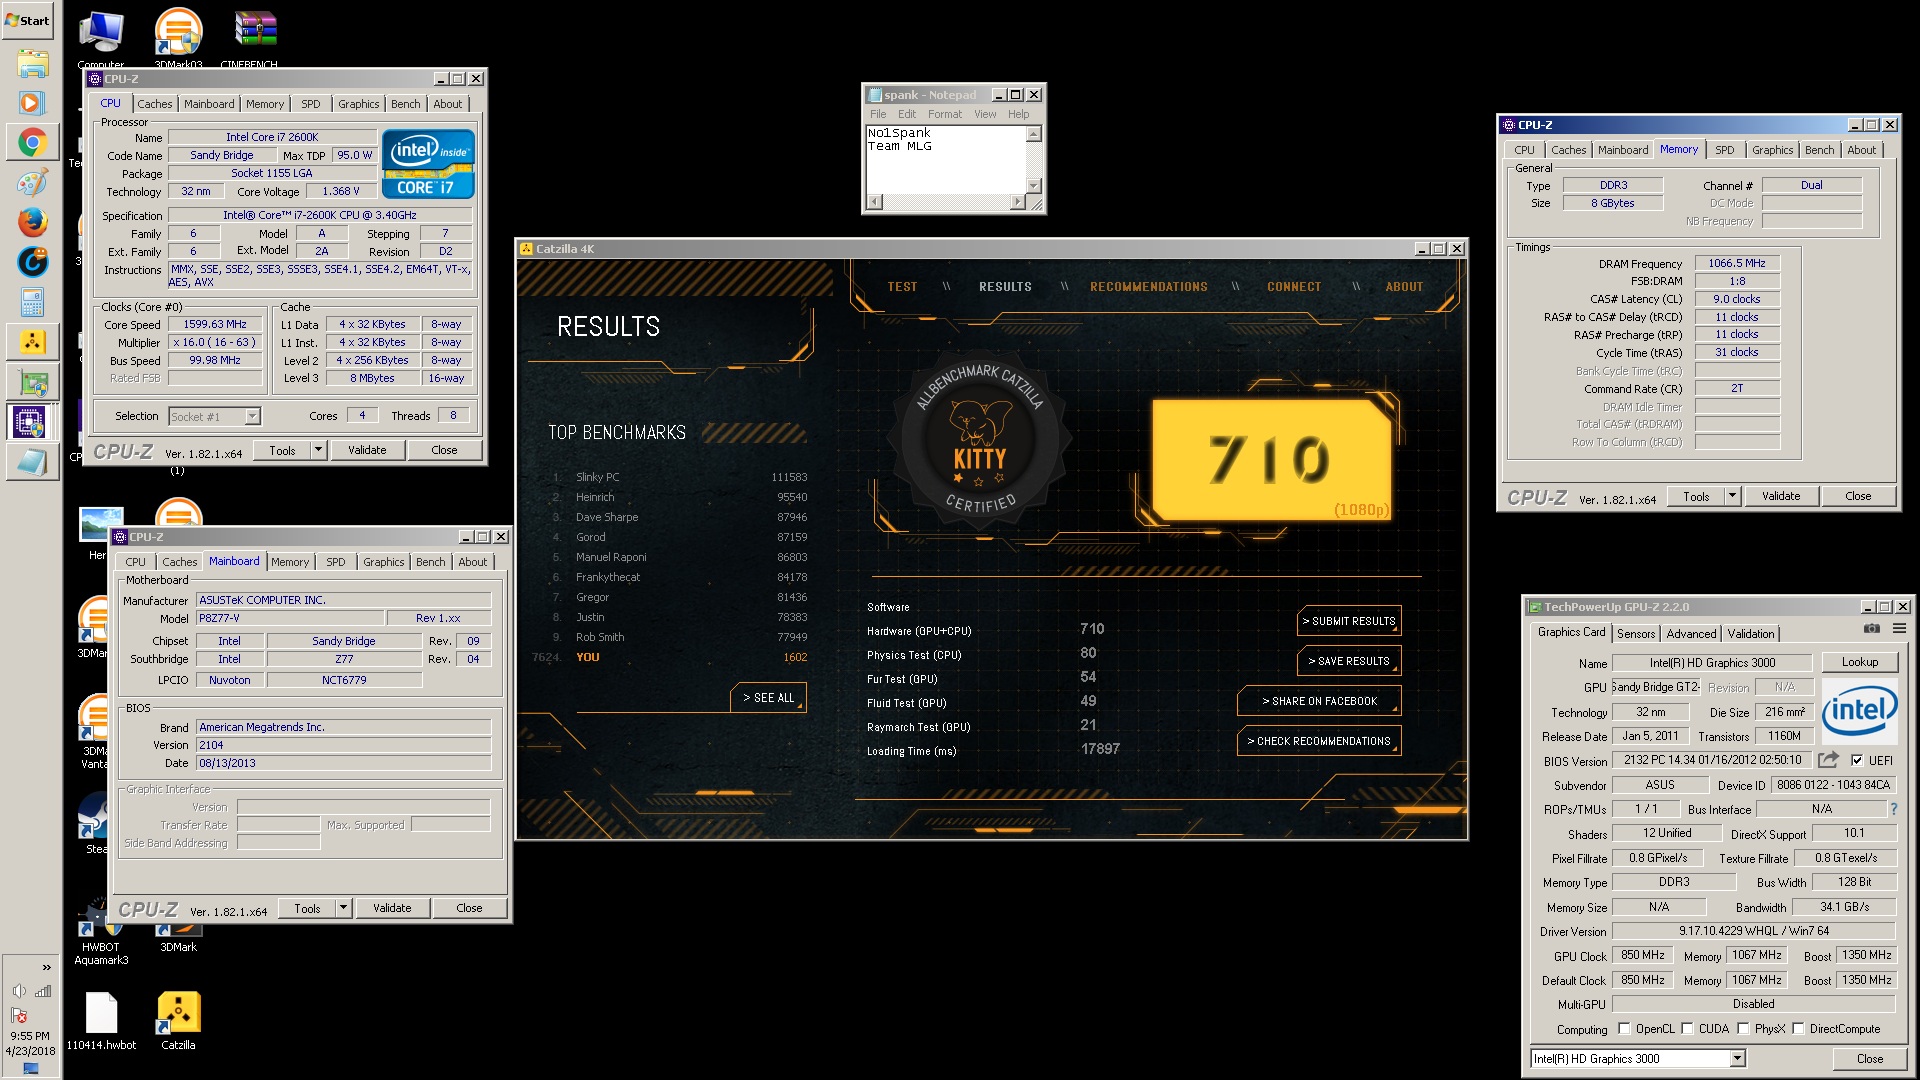Click SHARE ON FACEBOOK in Catzilla
The image size is (1920, 1080).
tap(1319, 701)
